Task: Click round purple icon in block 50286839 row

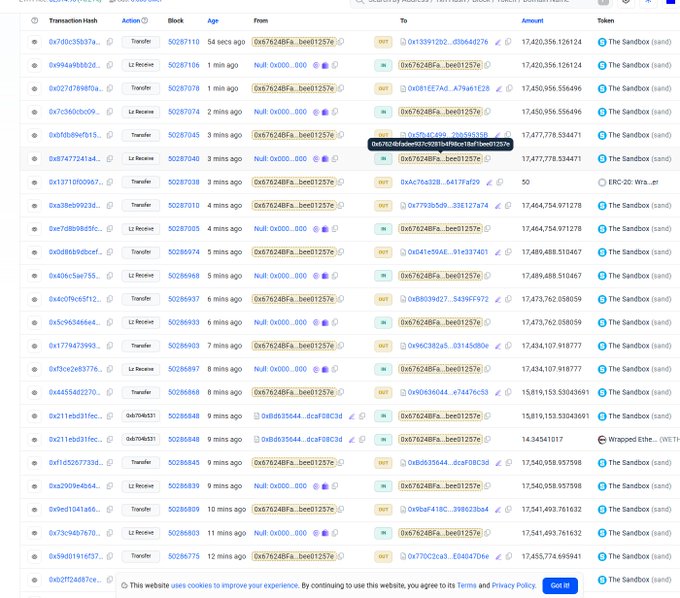Action: click(x=316, y=486)
